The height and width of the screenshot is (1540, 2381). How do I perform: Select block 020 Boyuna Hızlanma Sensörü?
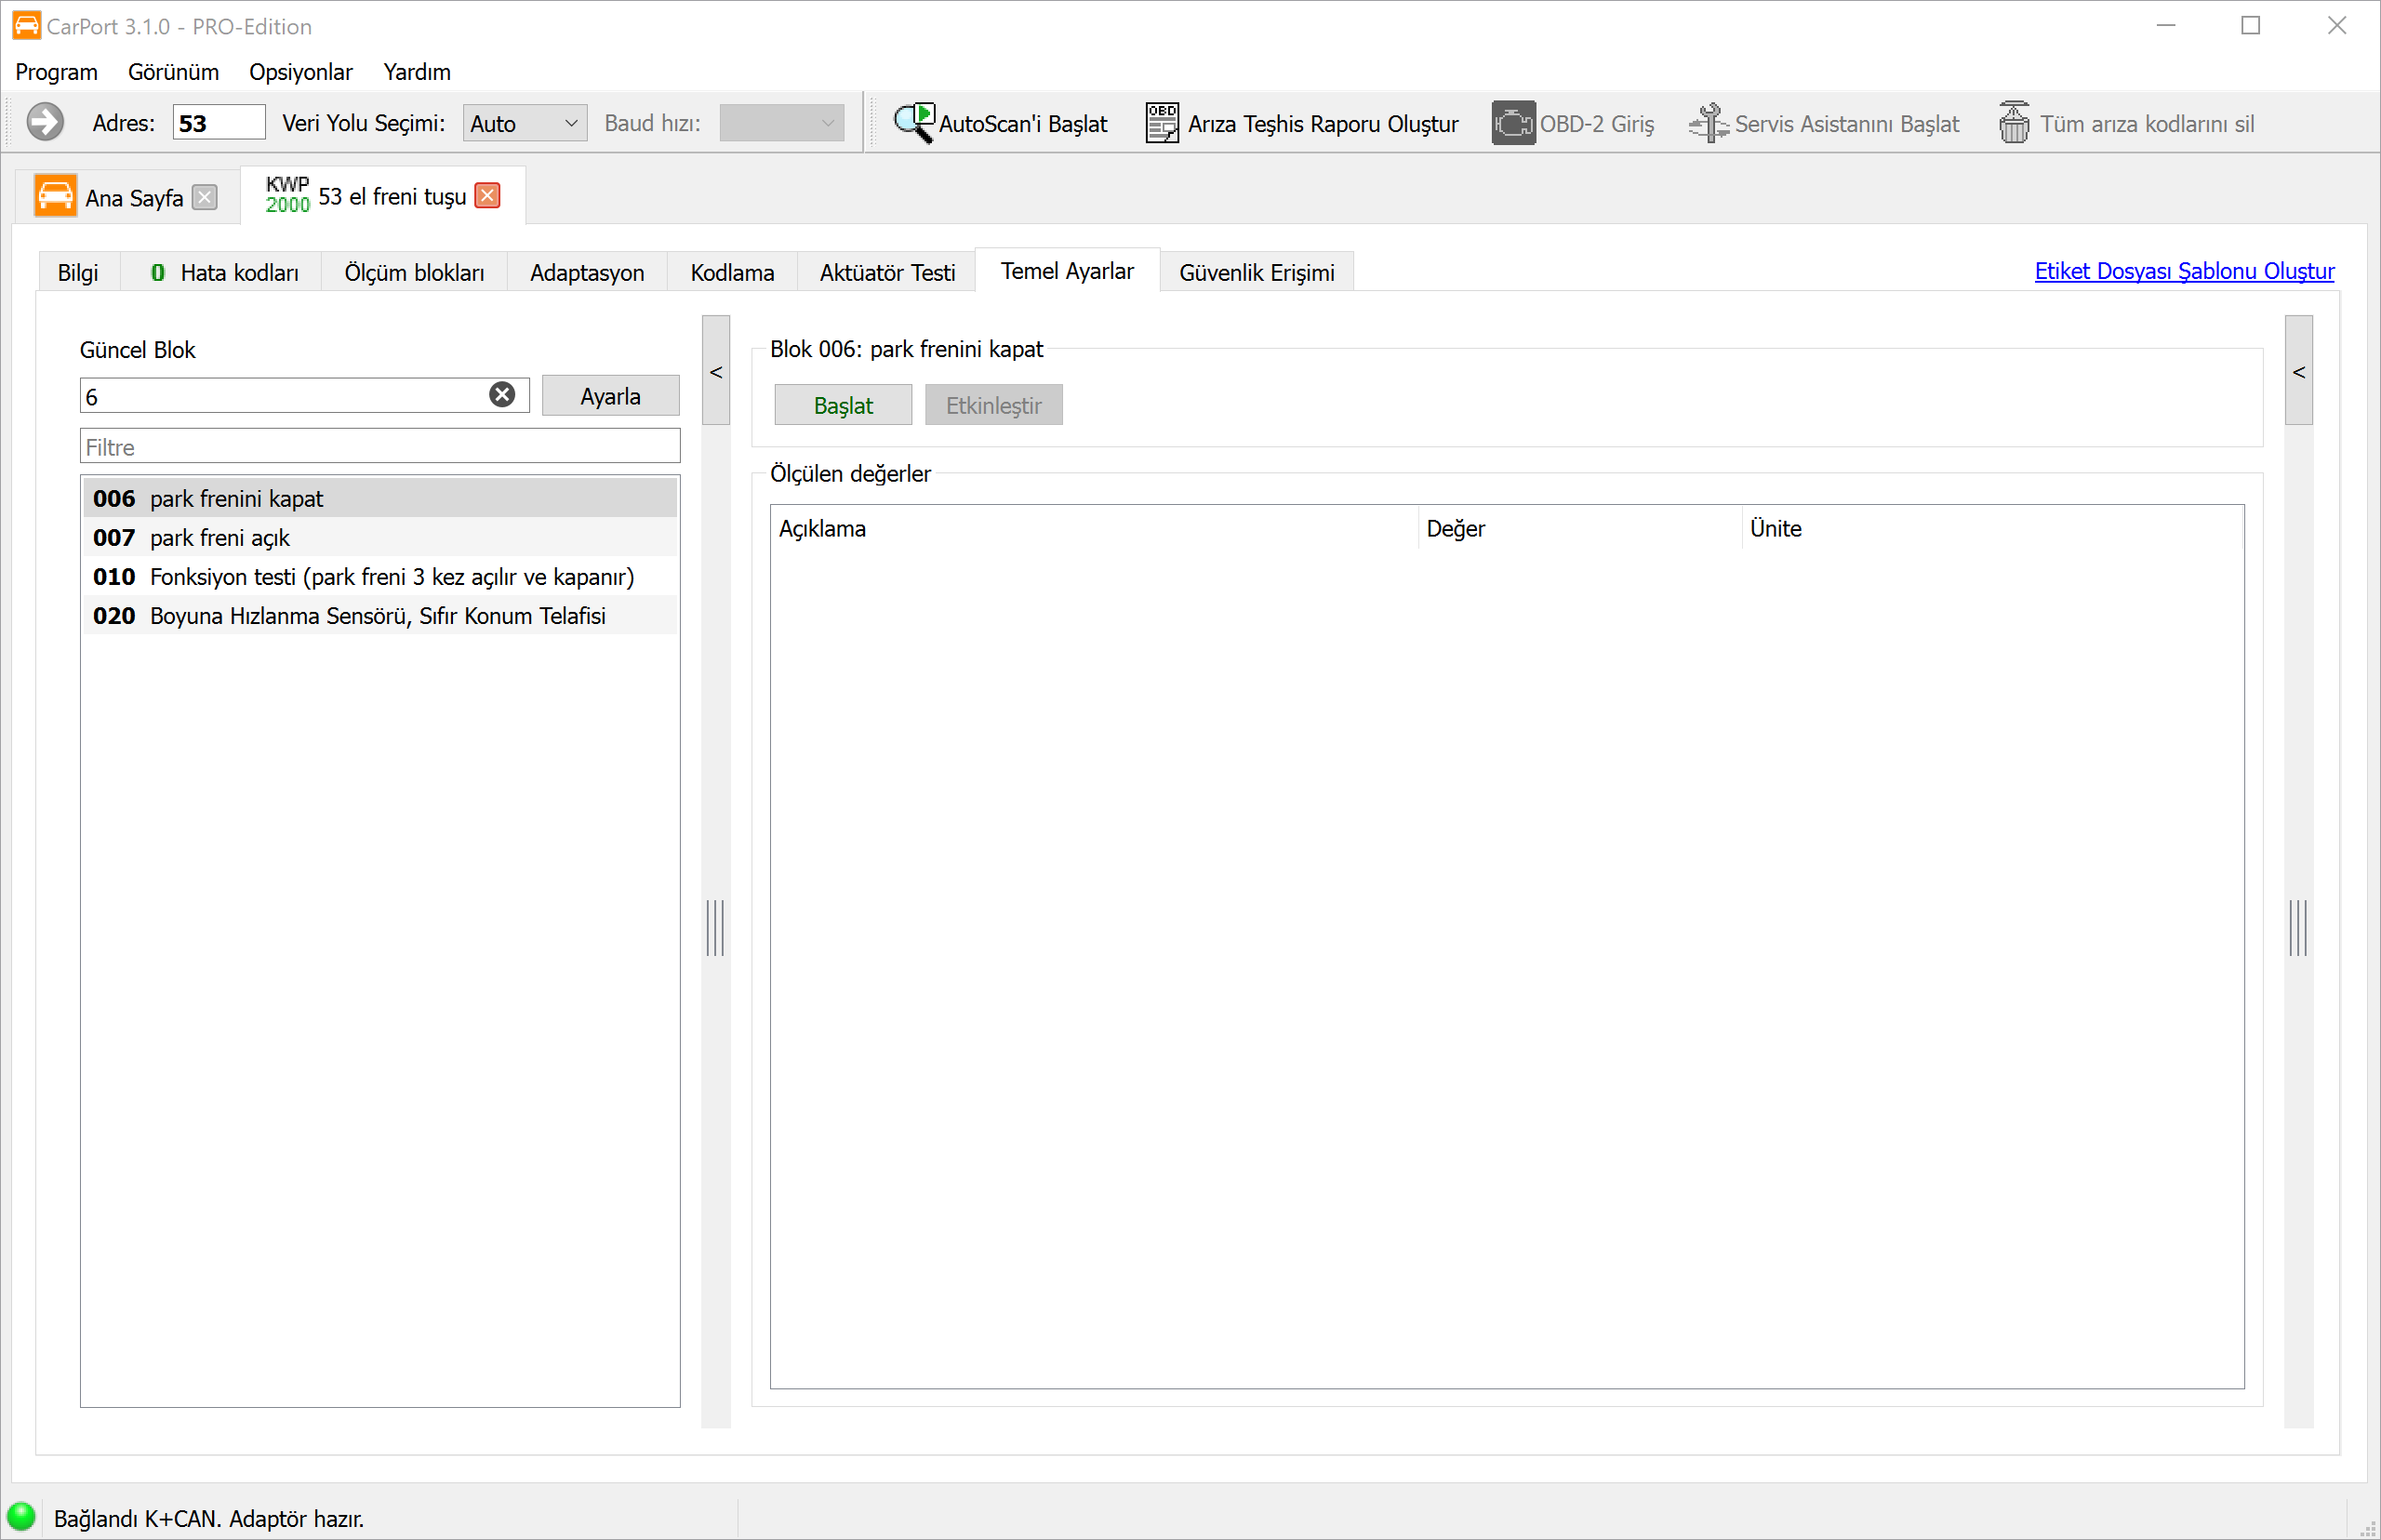pos(380,615)
